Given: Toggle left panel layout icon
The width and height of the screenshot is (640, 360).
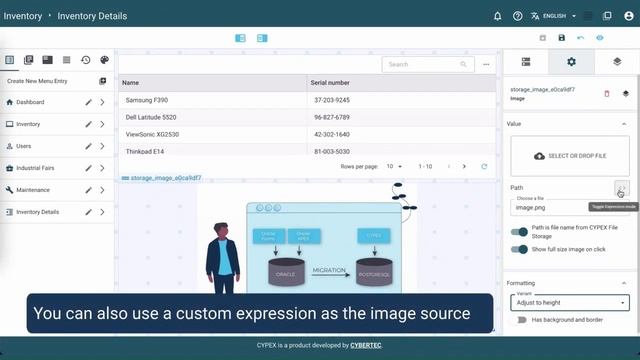Looking at the screenshot, I should [x=240, y=38].
